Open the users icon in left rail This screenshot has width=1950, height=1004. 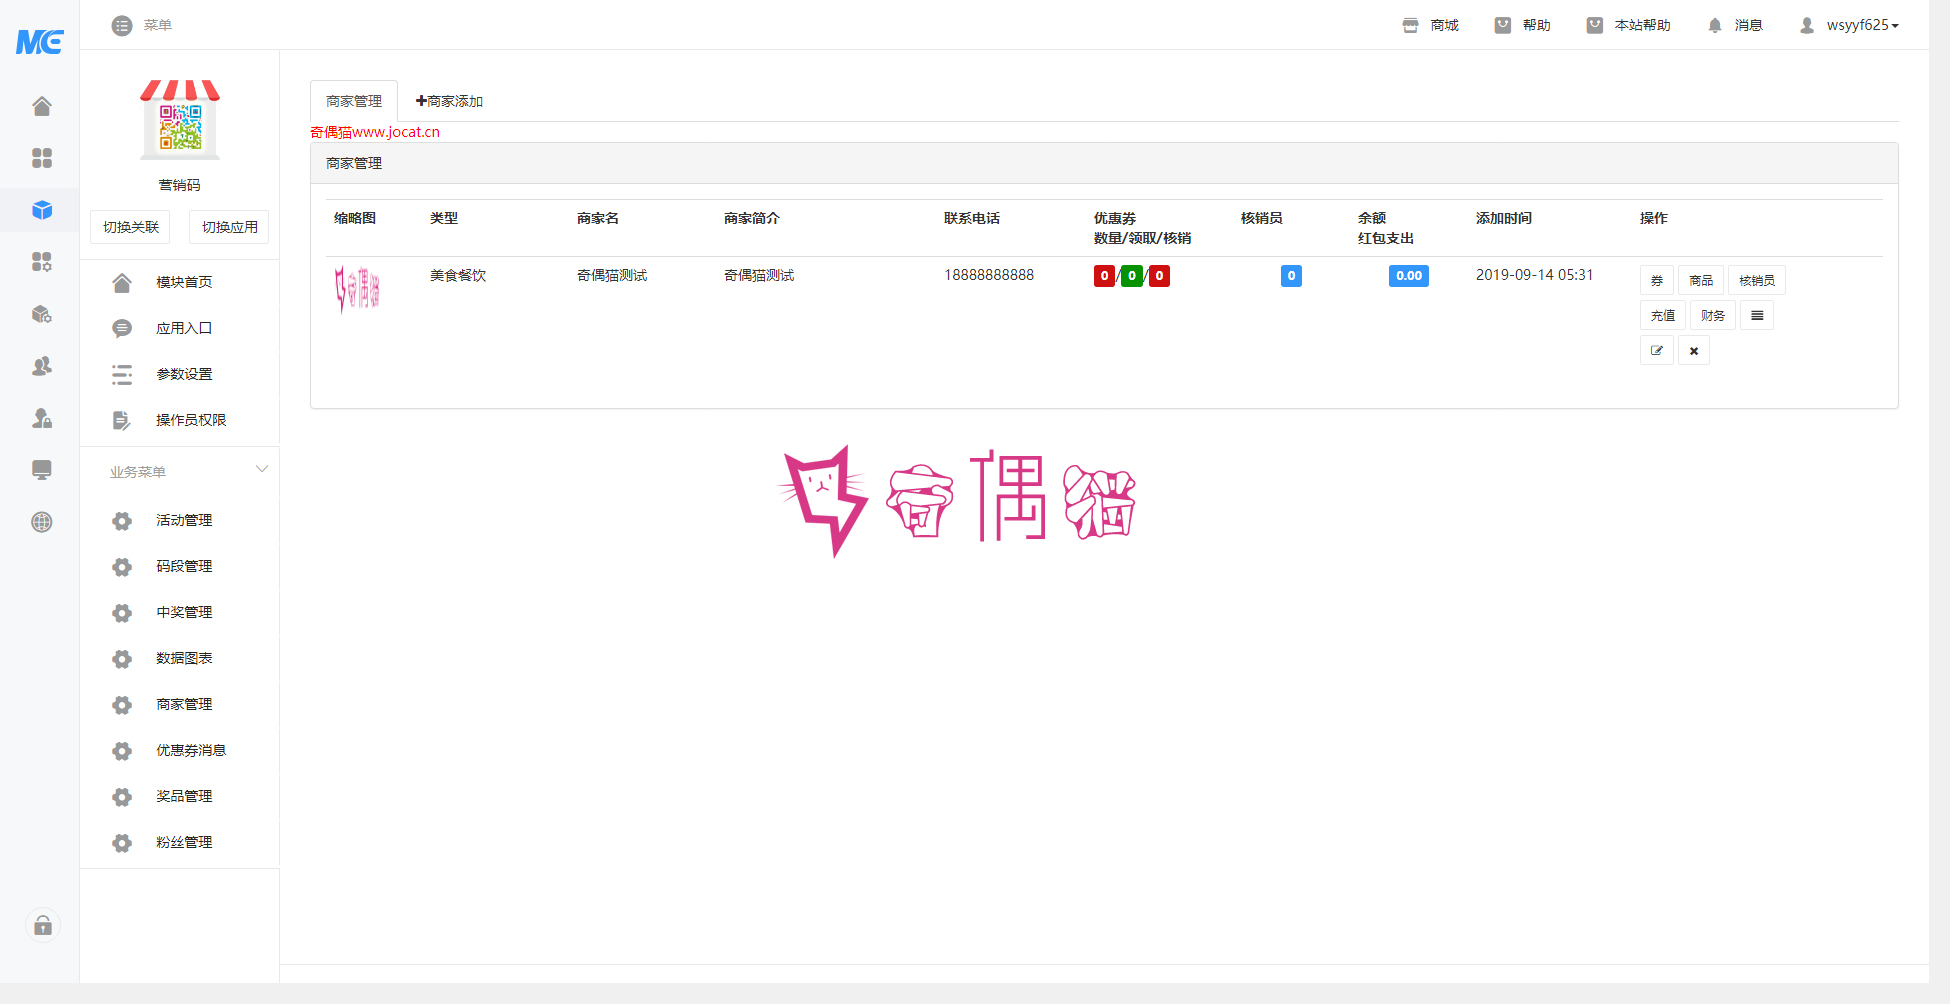point(41,366)
